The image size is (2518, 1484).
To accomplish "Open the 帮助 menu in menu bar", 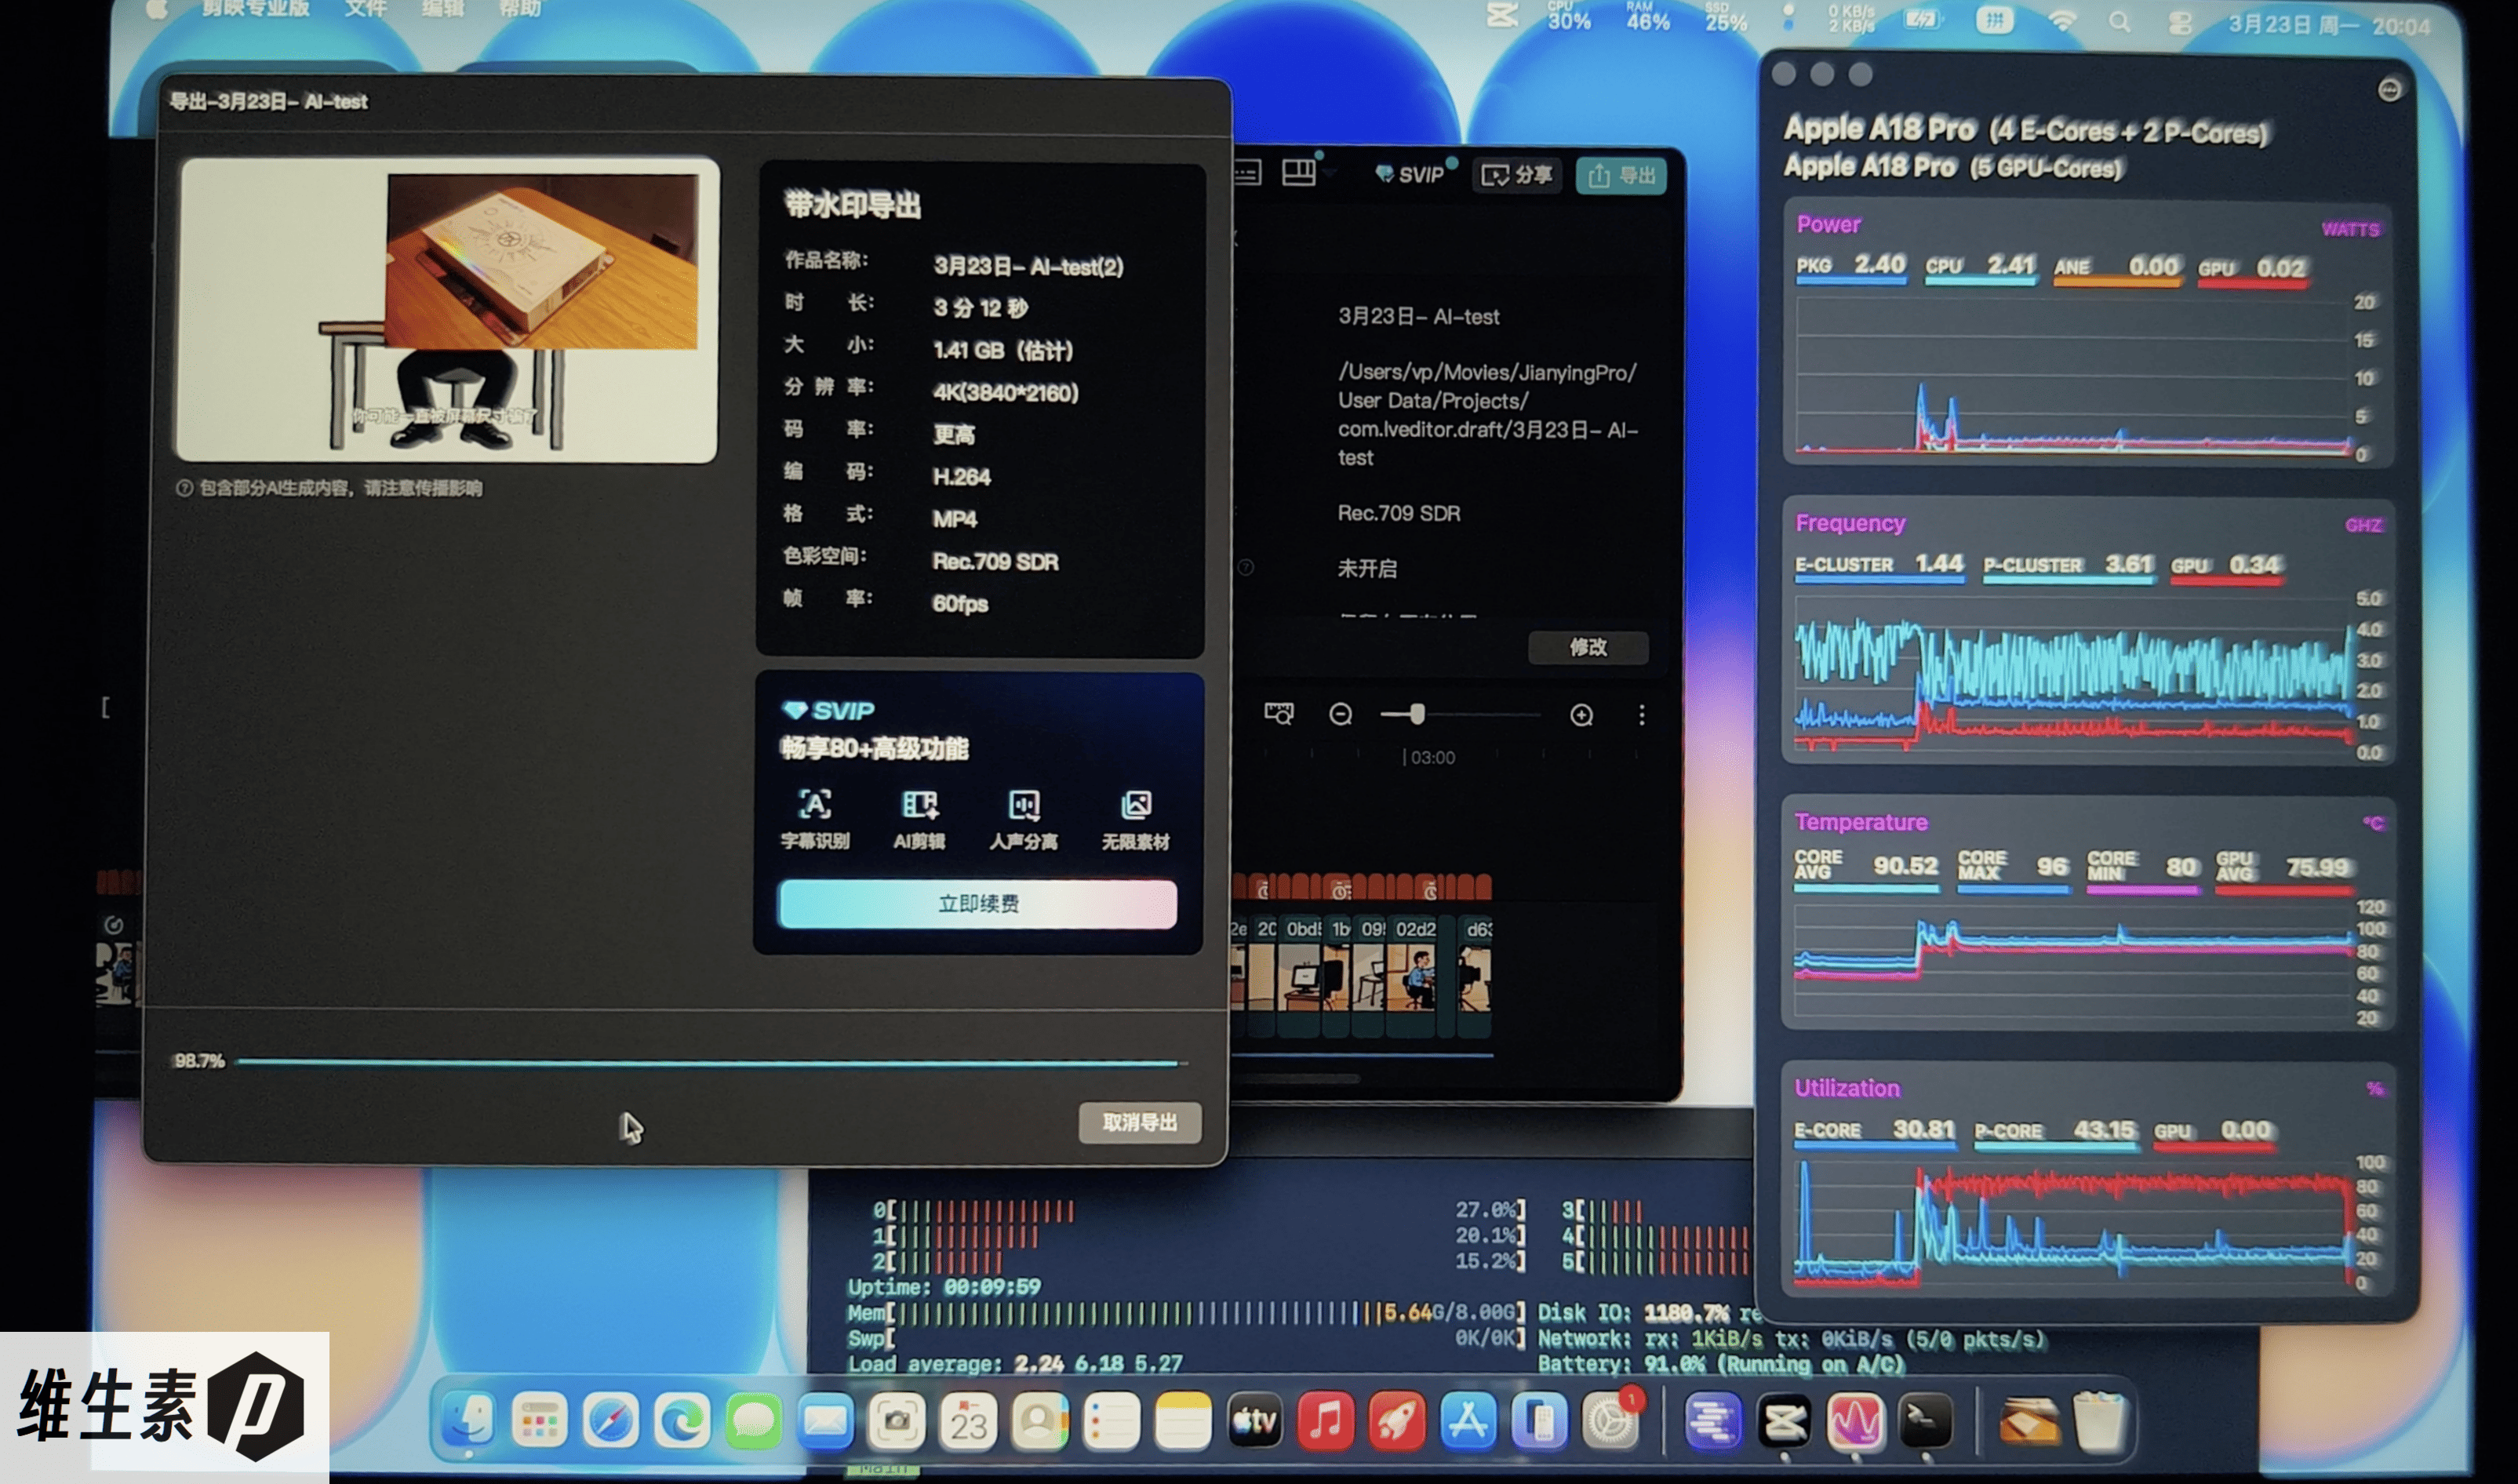I will coord(519,9).
